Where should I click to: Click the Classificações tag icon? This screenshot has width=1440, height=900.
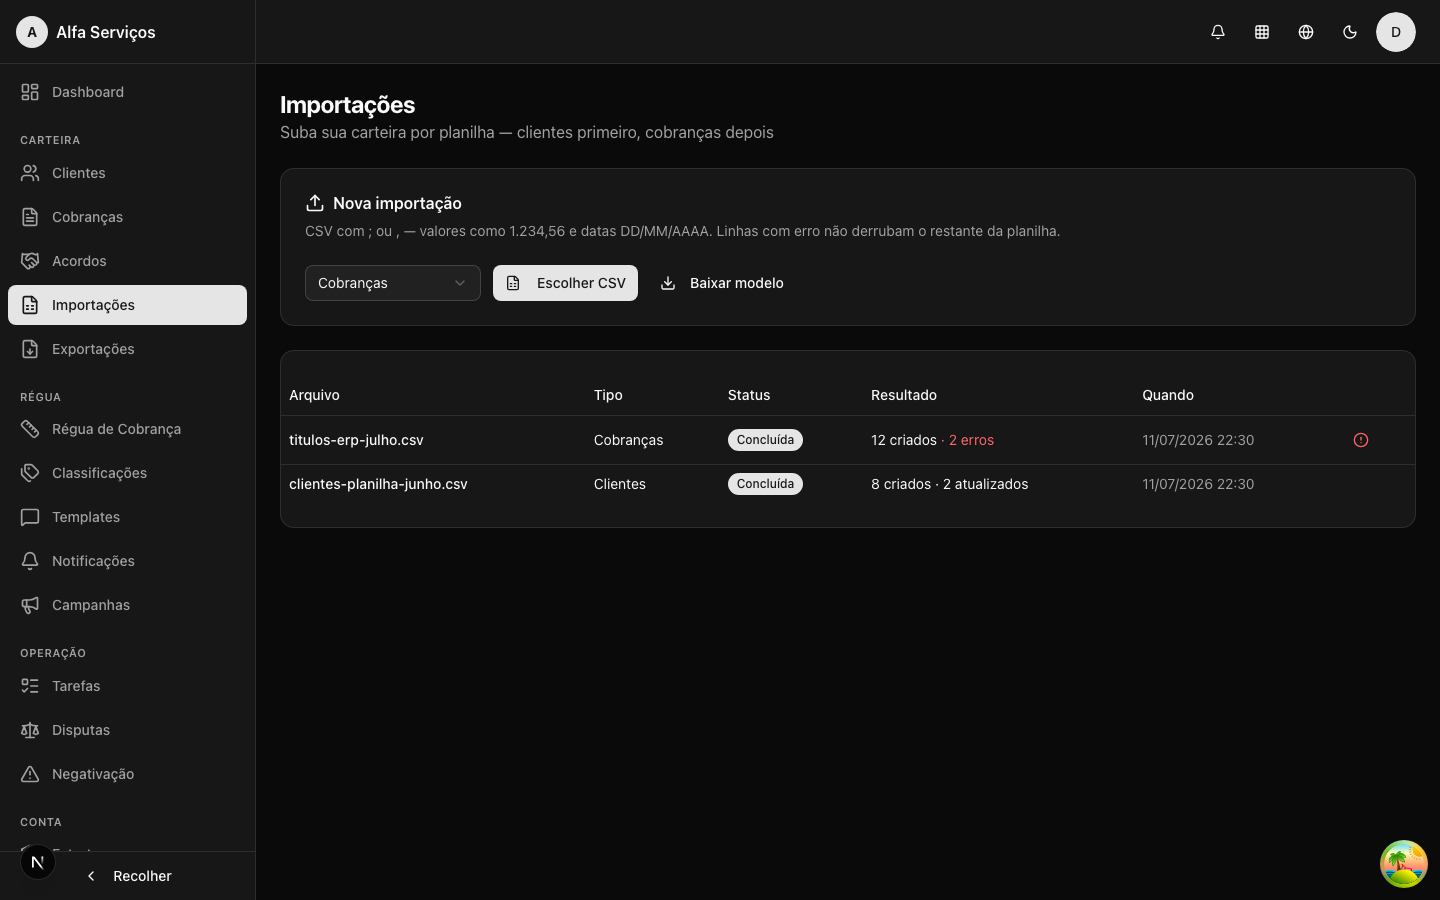coord(30,473)
